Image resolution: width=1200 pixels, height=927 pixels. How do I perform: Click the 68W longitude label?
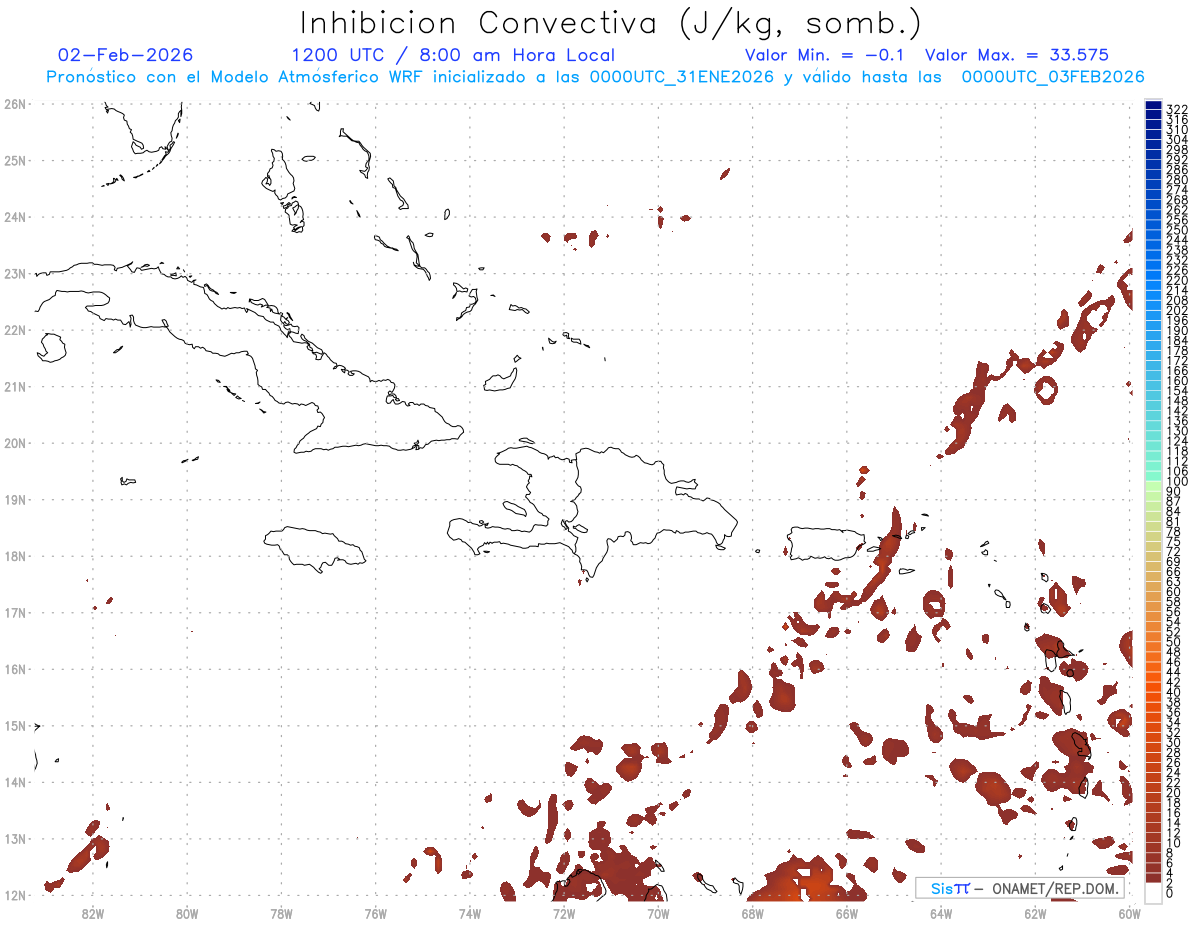click(752, 913)
